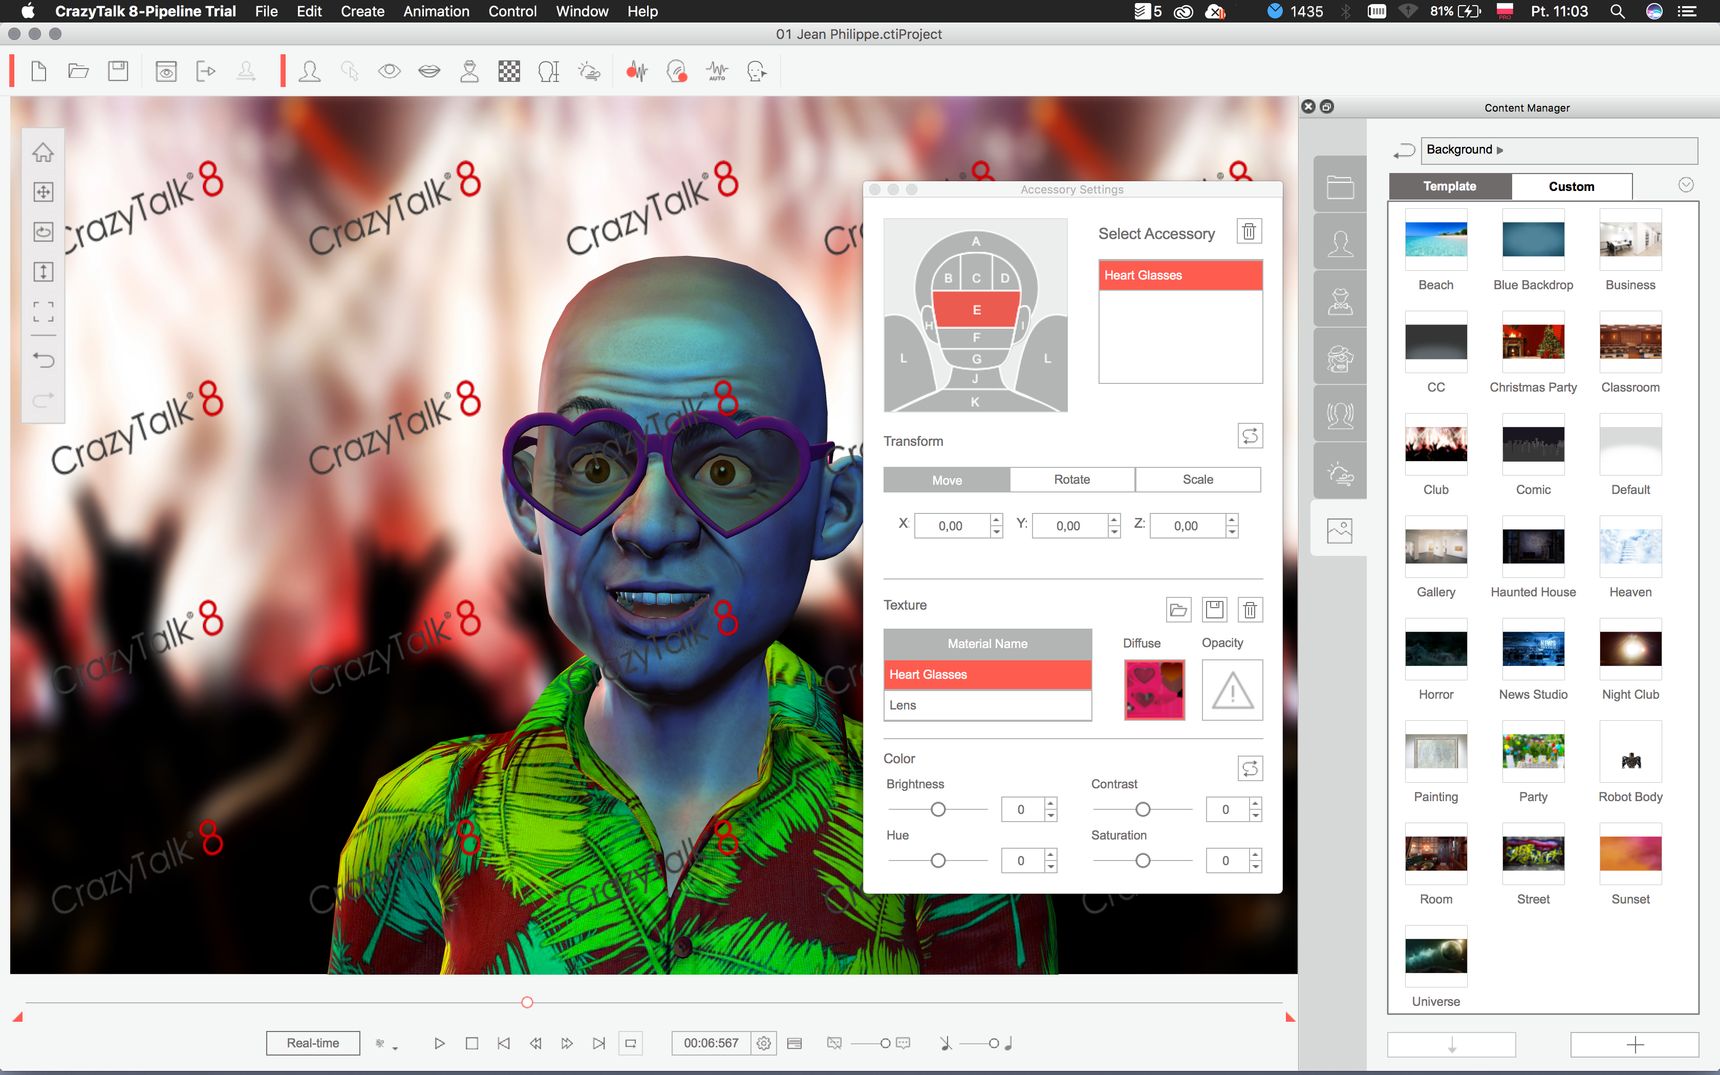The width and height of the screenshot is (1720, 1075).
Task: Adjust the Z position stepper
Action: point(1232,526)
